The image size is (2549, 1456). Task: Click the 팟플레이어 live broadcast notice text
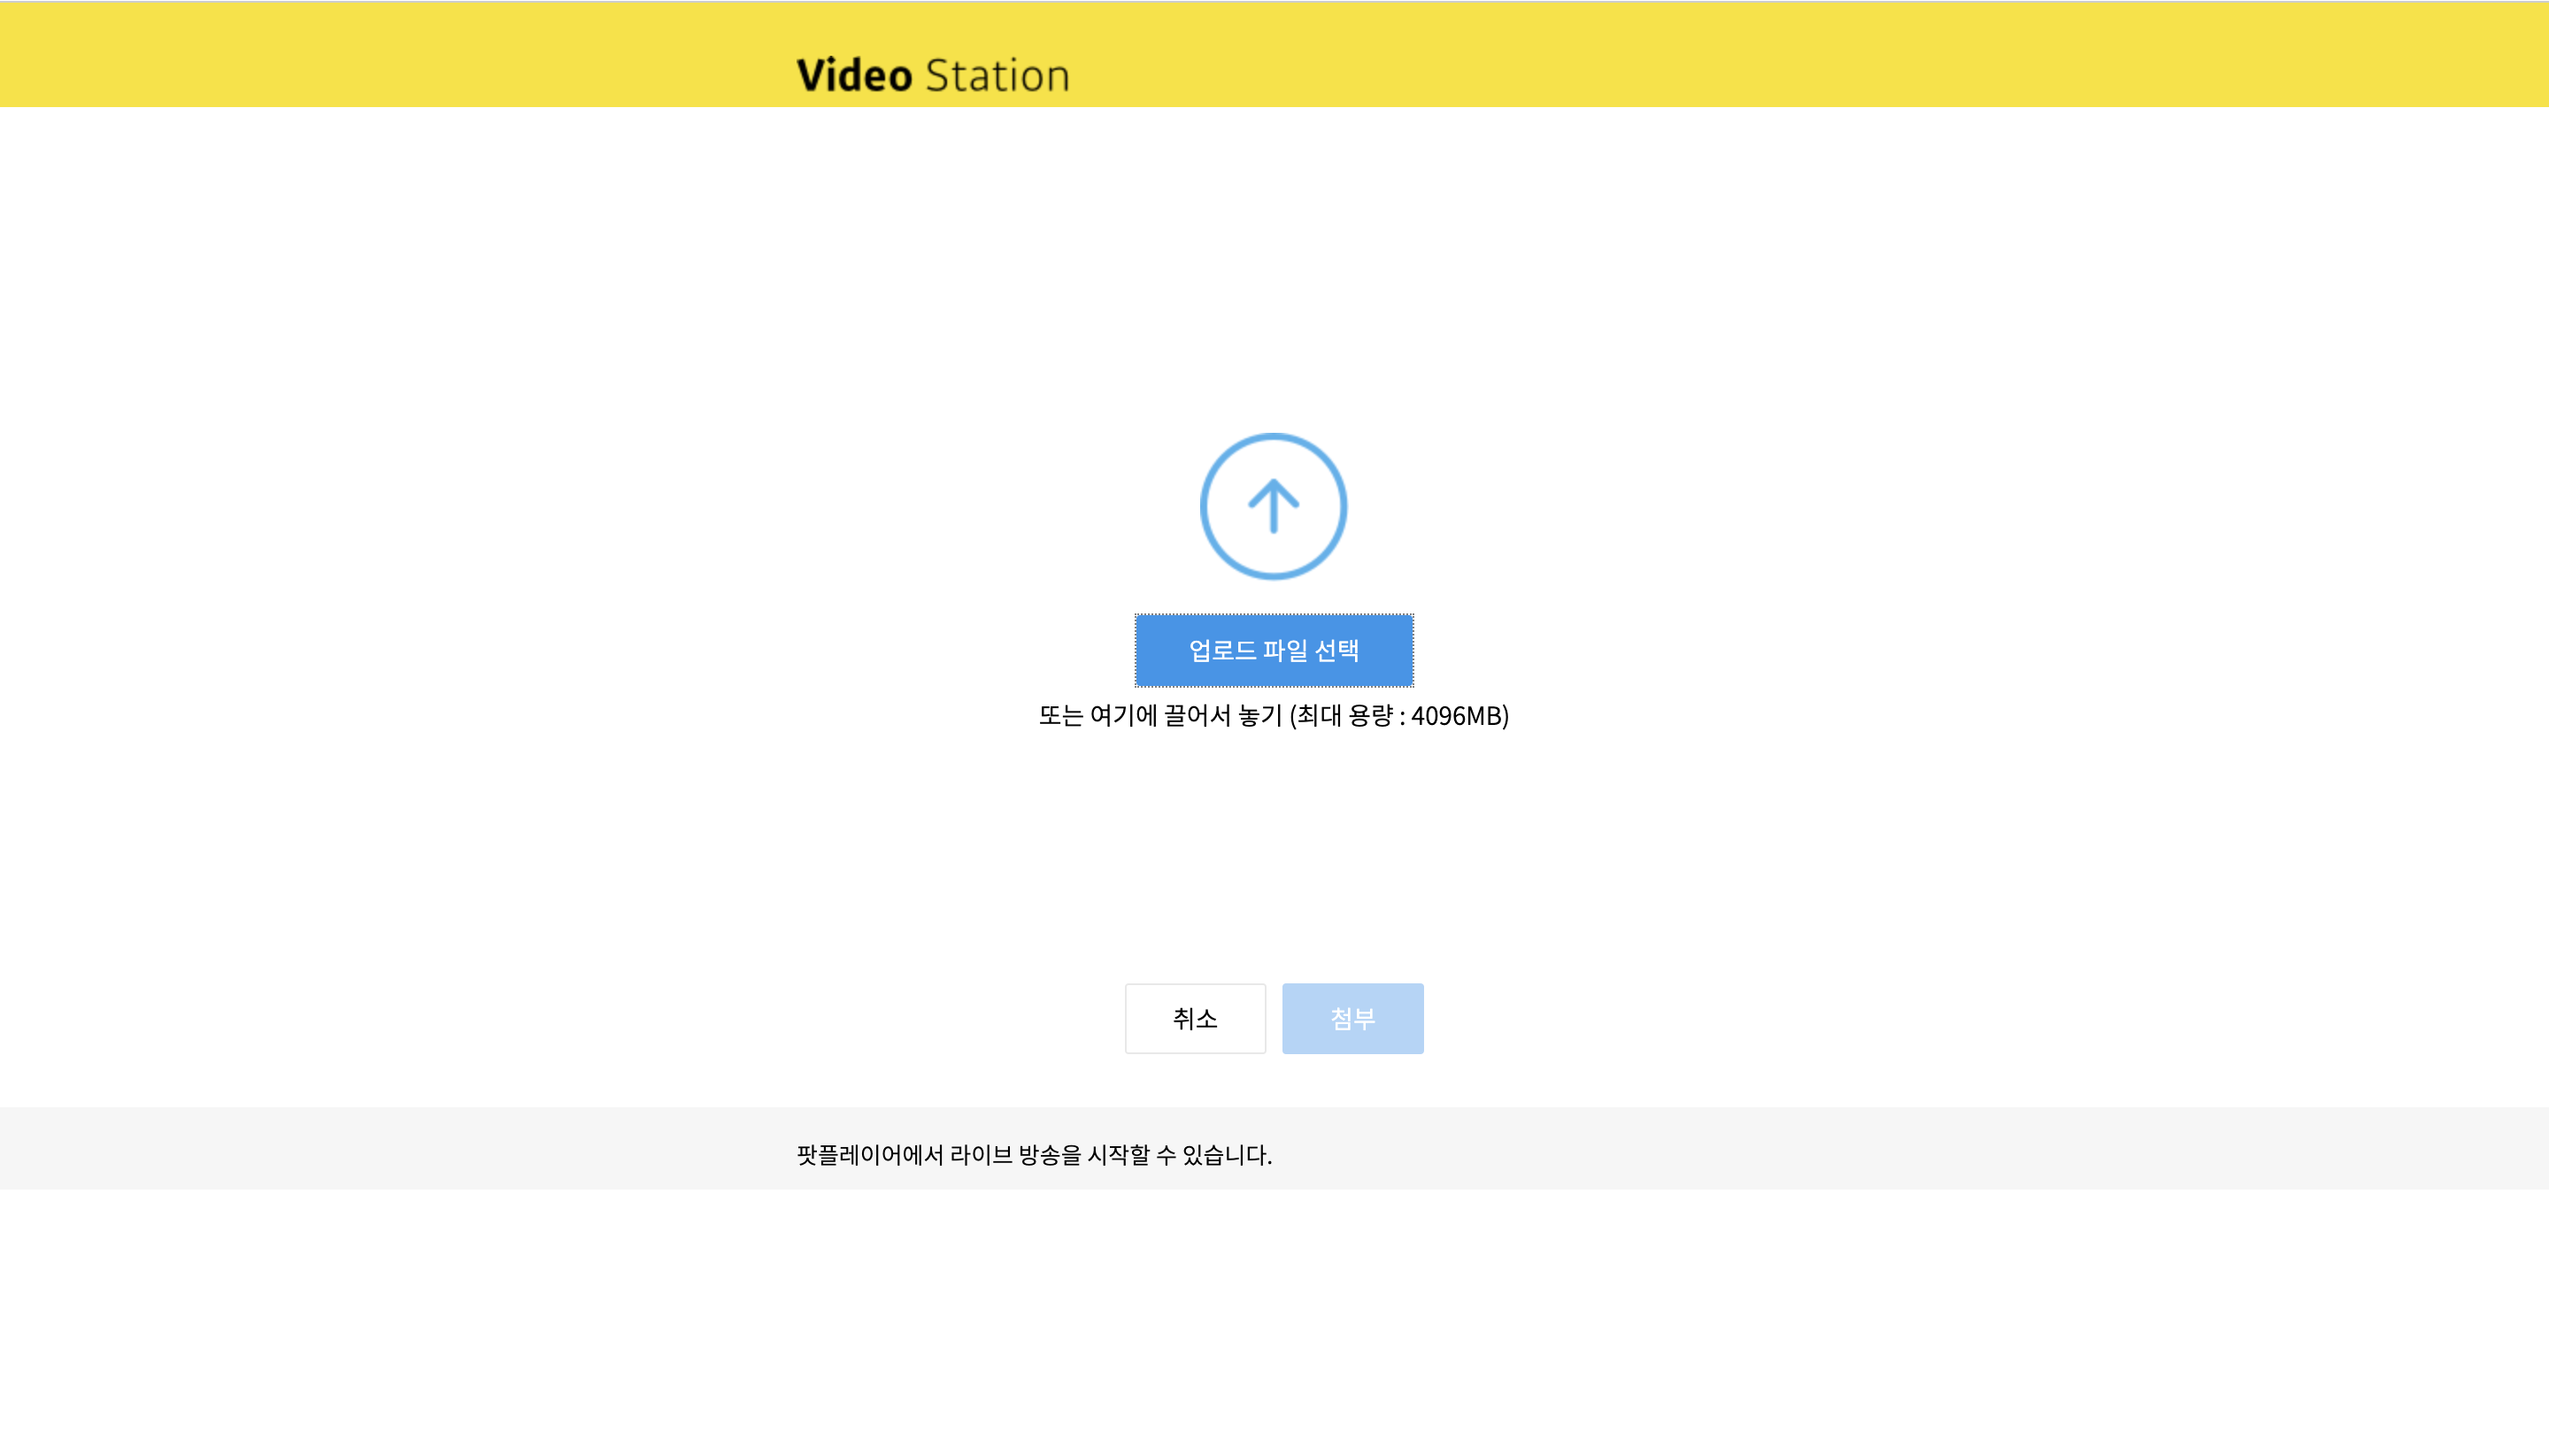1034,1155
